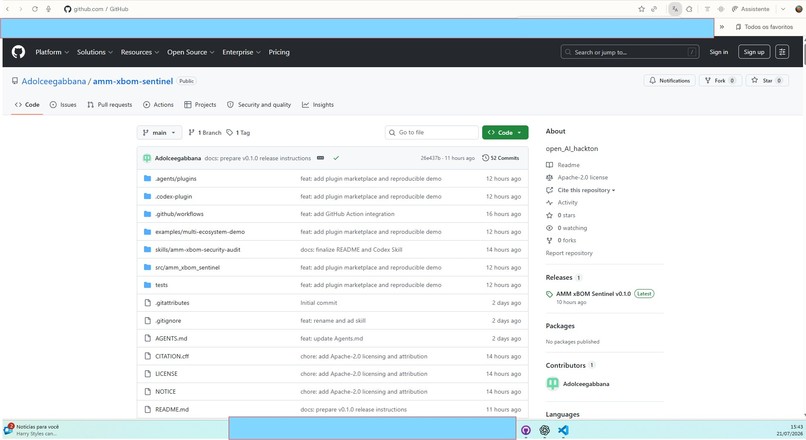806x440 pixels.
Task: Star the repository
Action: point(767,81)
